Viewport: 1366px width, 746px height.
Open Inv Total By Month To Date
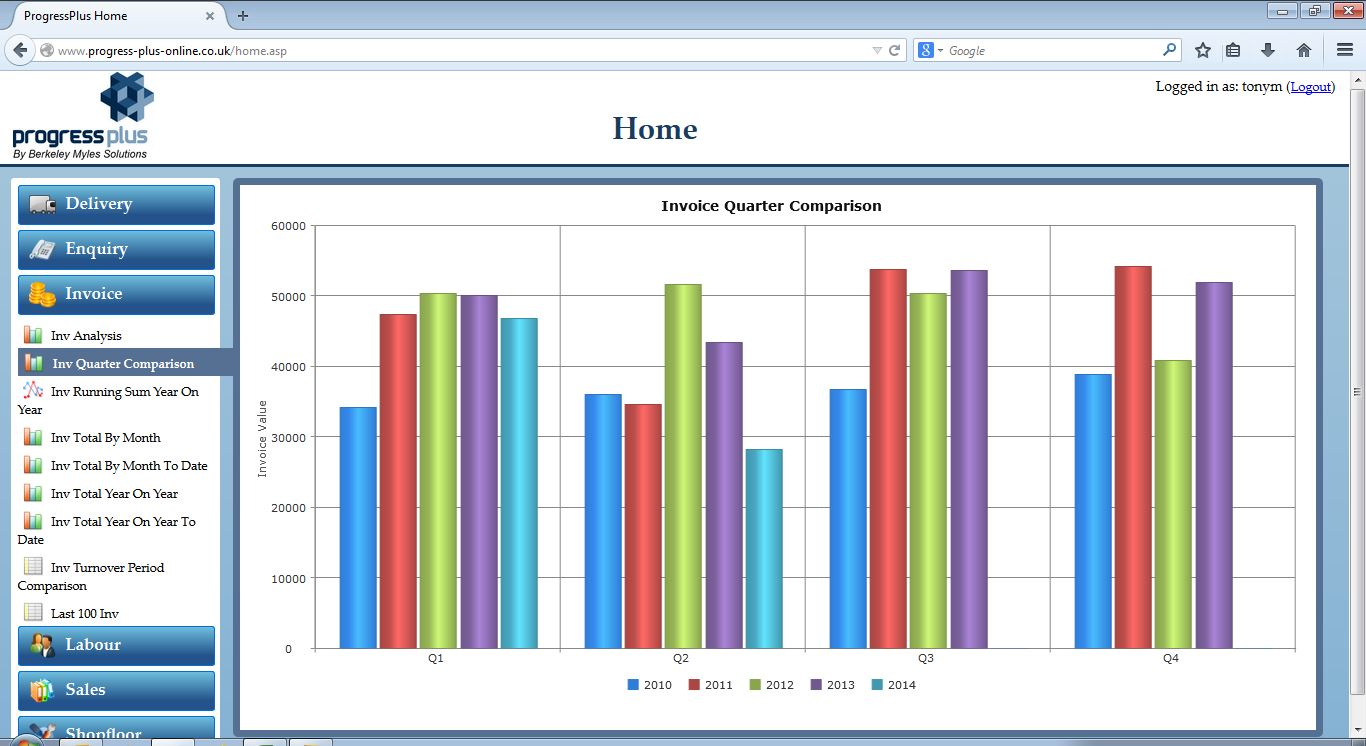tap(129, 465)
